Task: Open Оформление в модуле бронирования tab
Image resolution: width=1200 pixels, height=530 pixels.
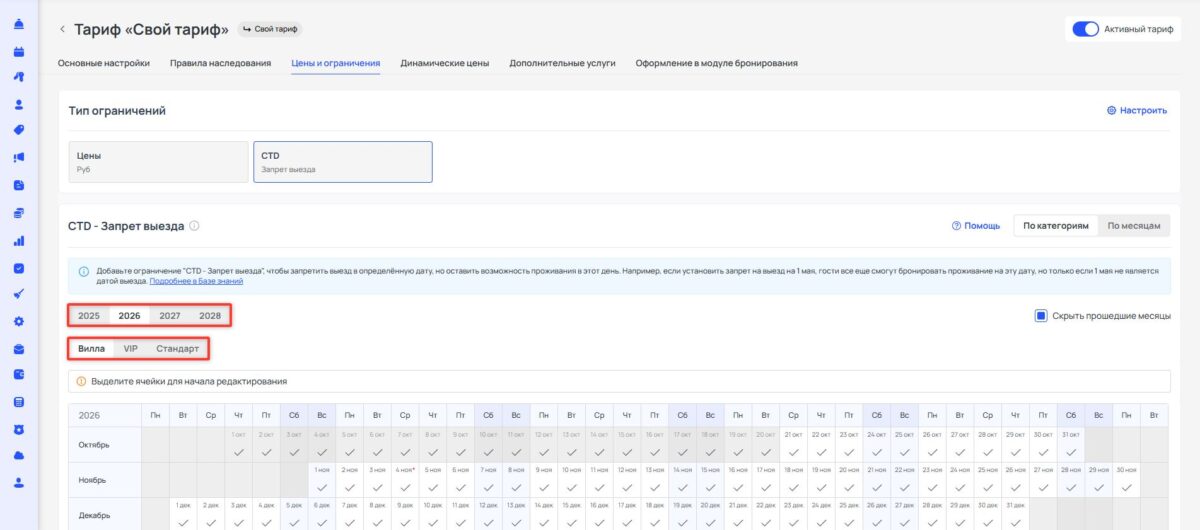Action: click(717, 63)
